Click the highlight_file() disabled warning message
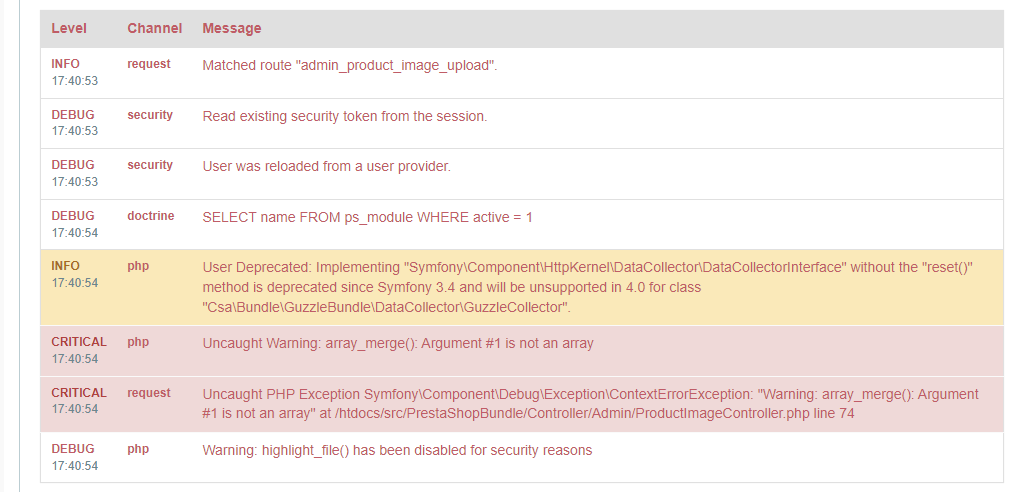1011x492 pixels. (397, 450)
